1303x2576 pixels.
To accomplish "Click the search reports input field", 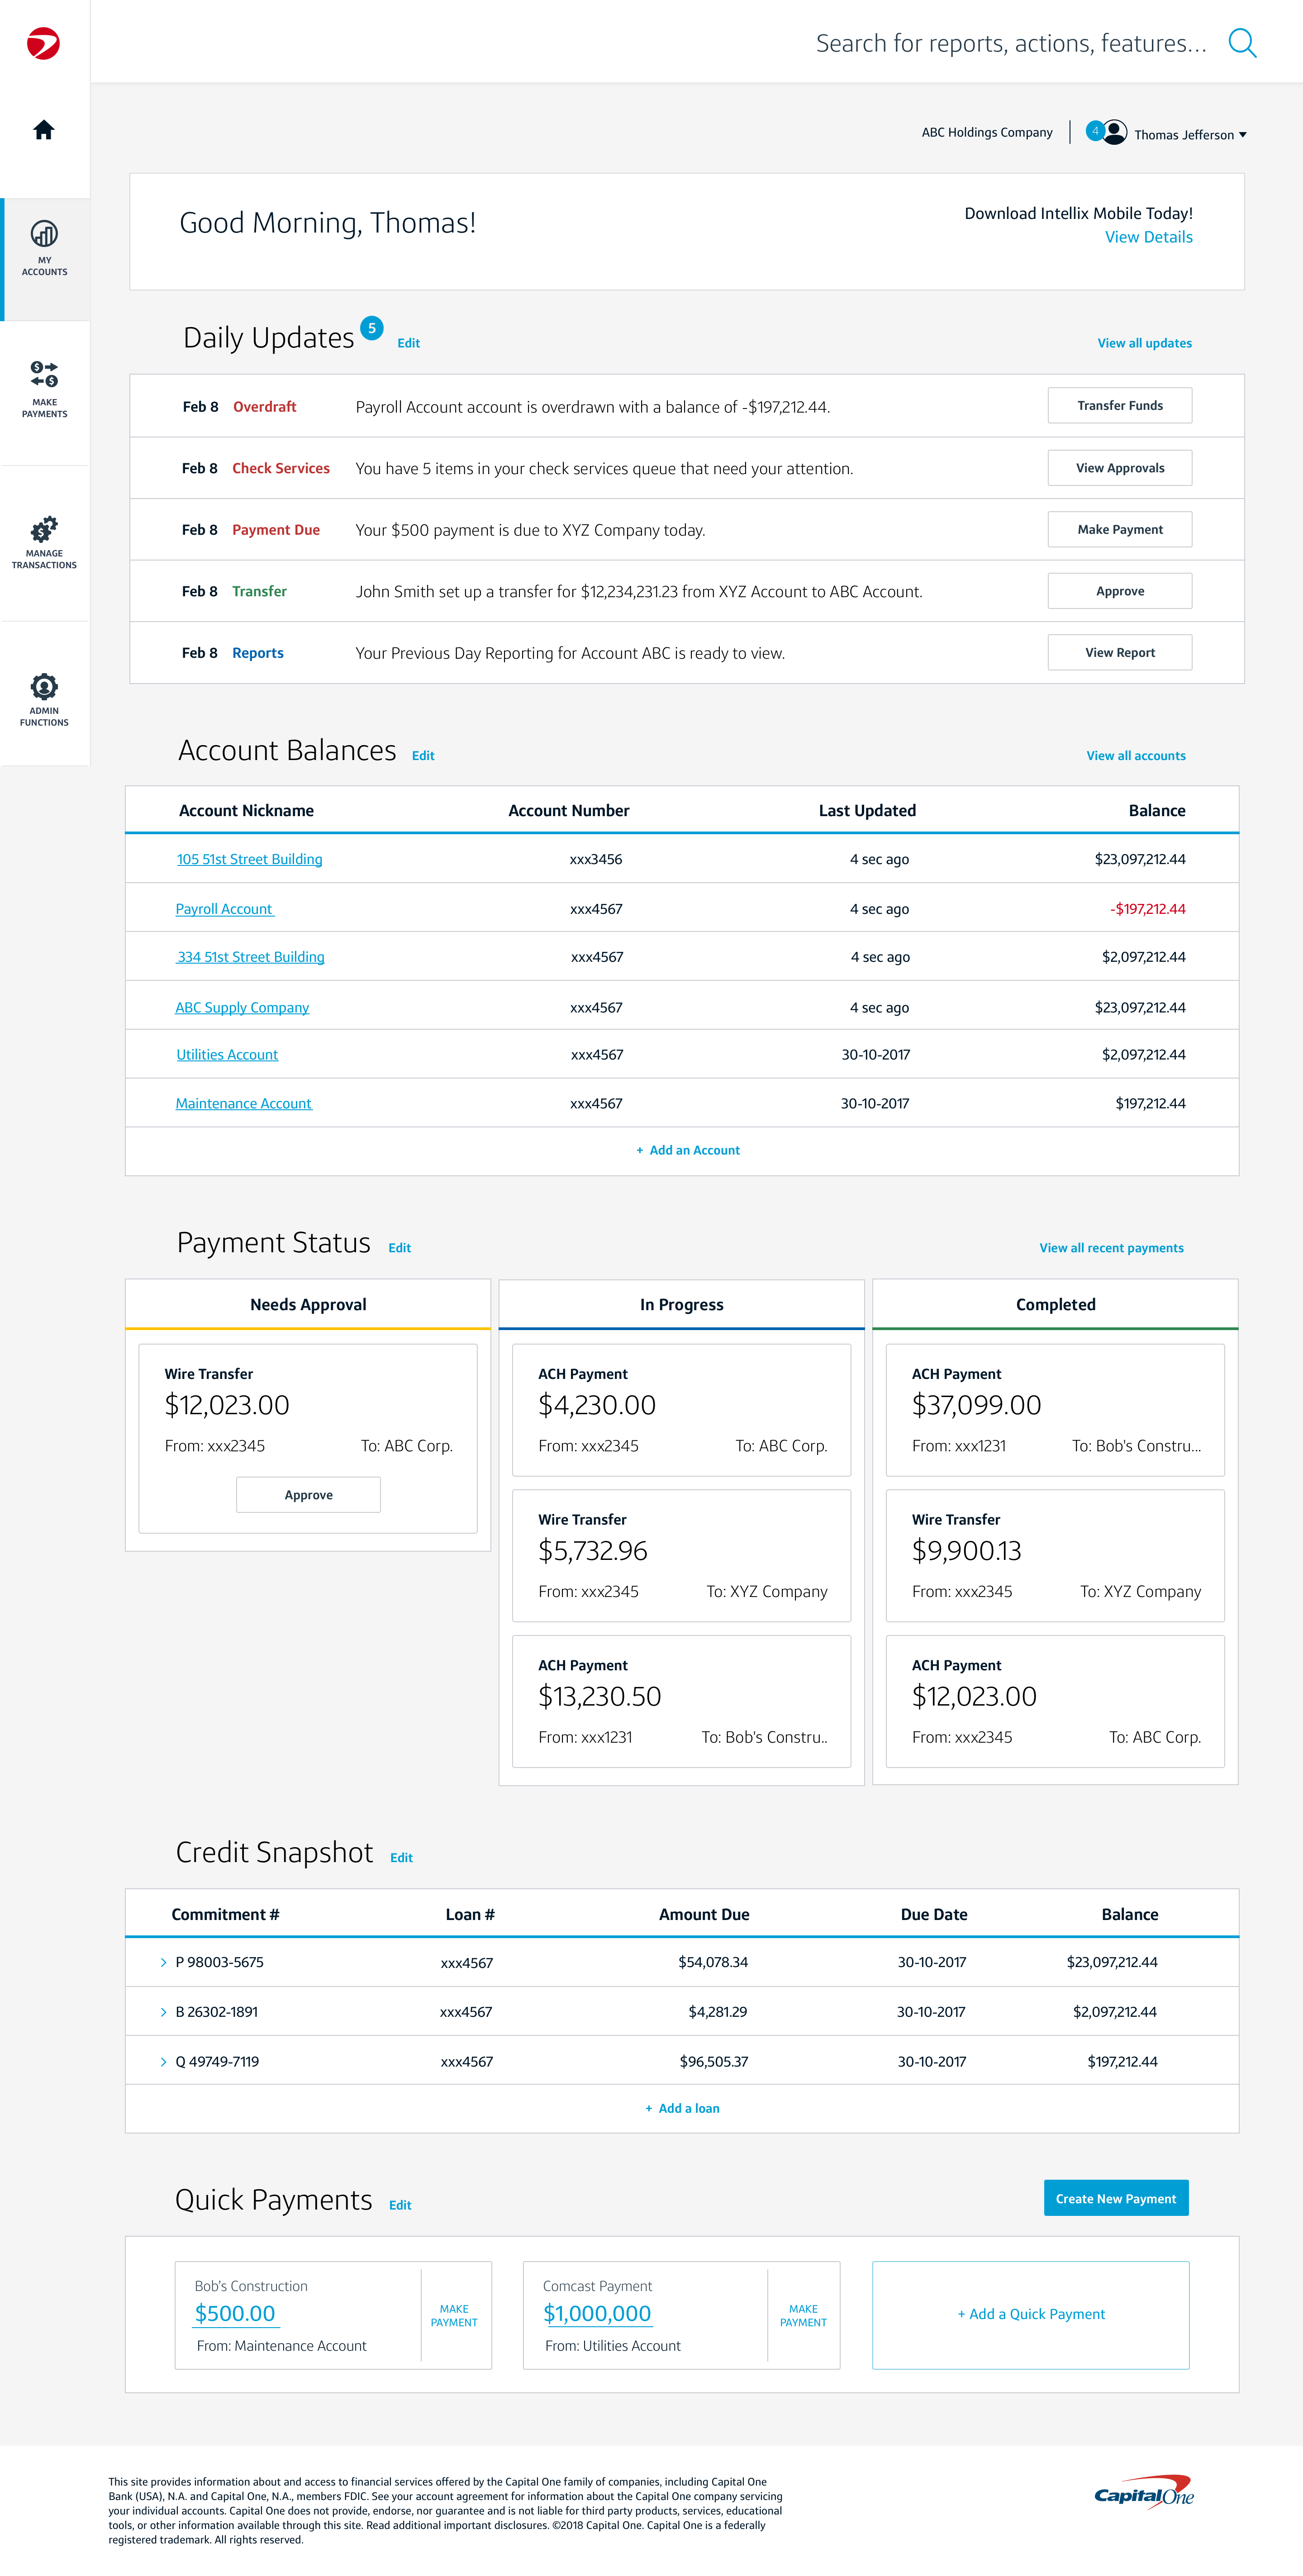I will [x=1010, y=43].
